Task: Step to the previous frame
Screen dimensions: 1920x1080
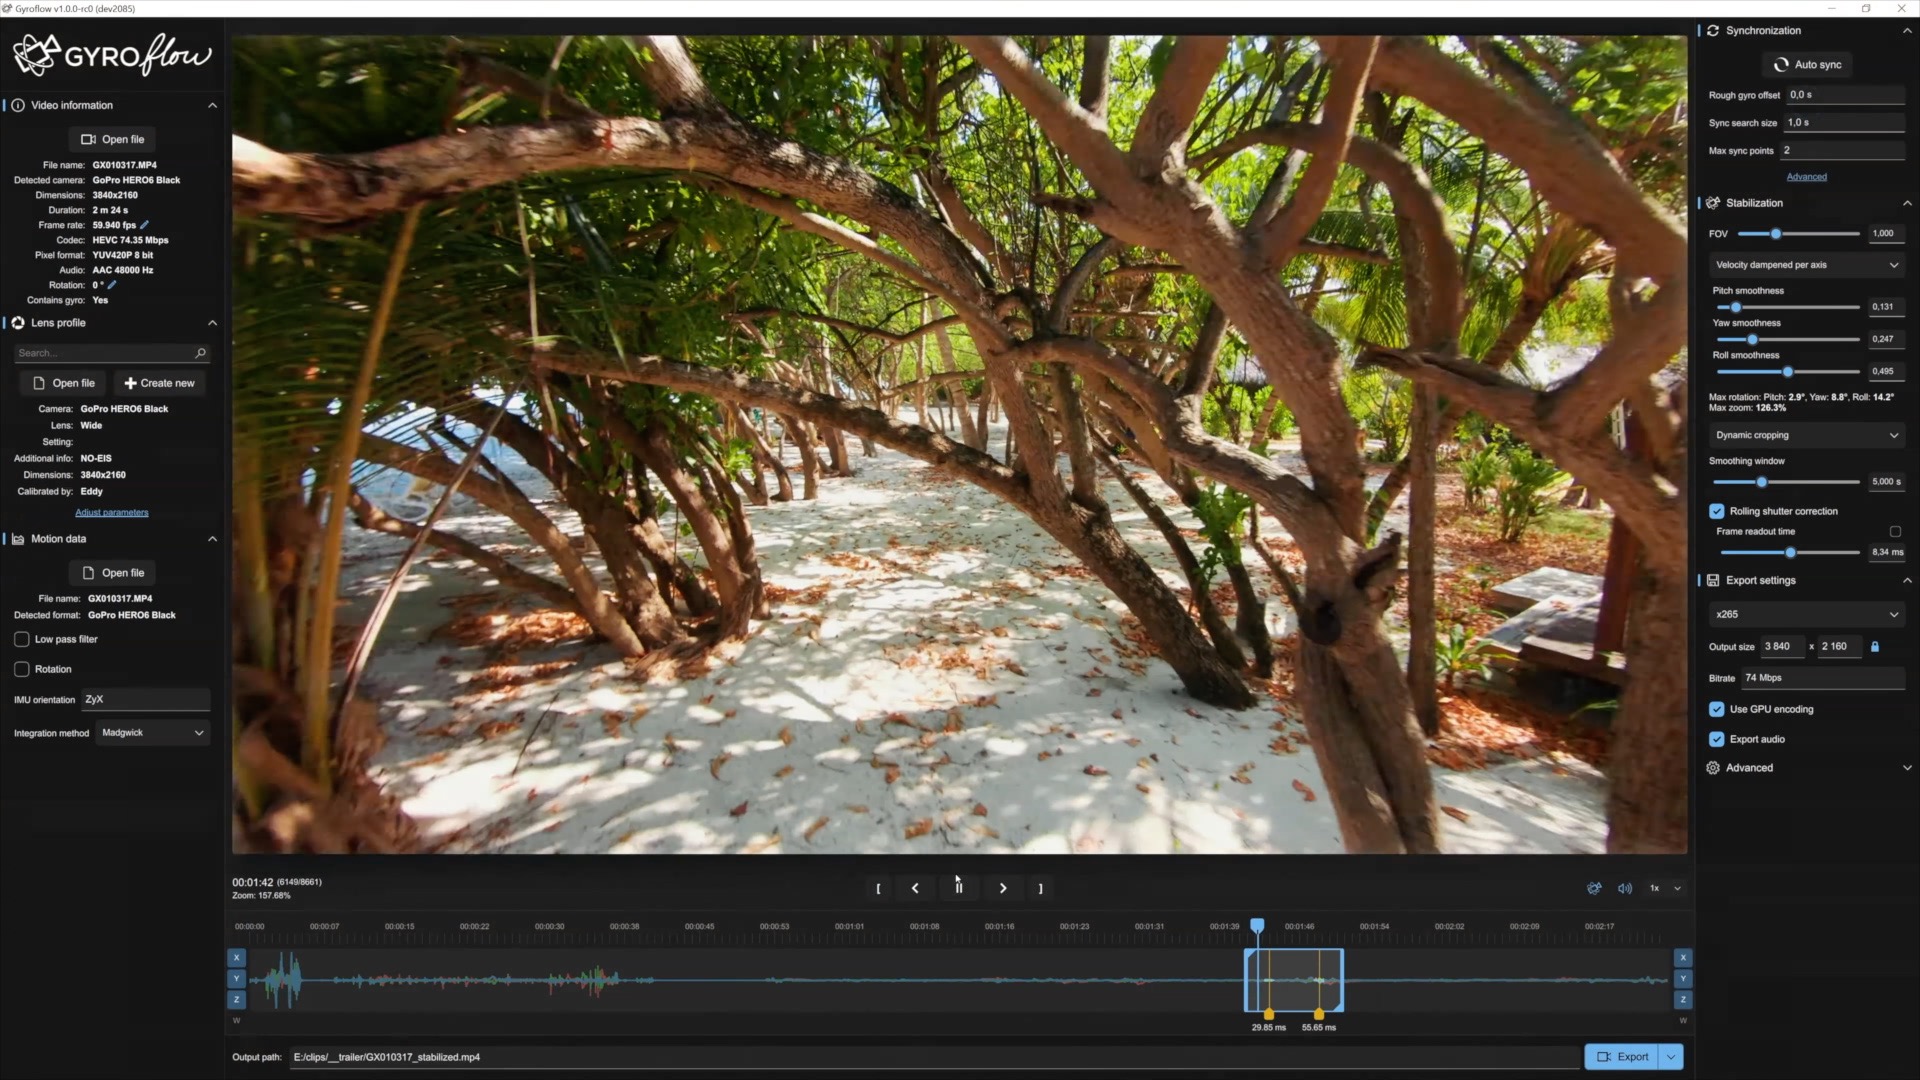Action: point(915,888)
